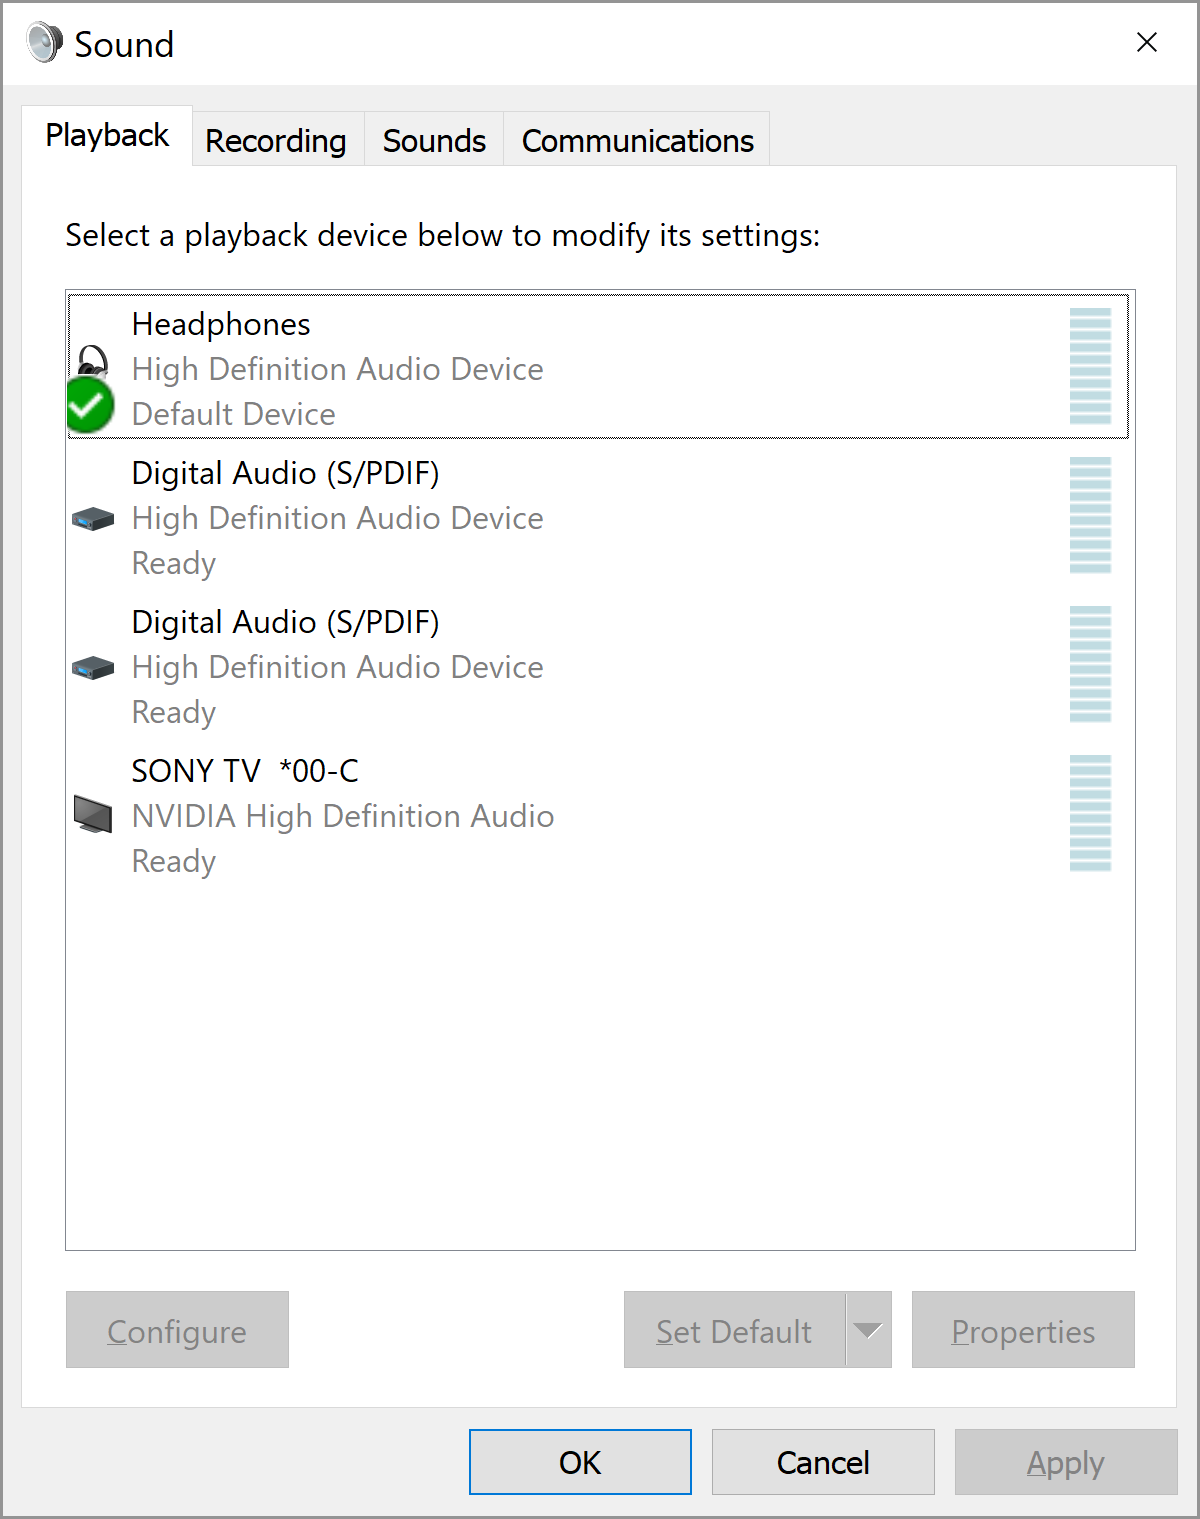Dismiss the dialog with Cancel
This screenshot has width=1200, height=1519.
822,1462
